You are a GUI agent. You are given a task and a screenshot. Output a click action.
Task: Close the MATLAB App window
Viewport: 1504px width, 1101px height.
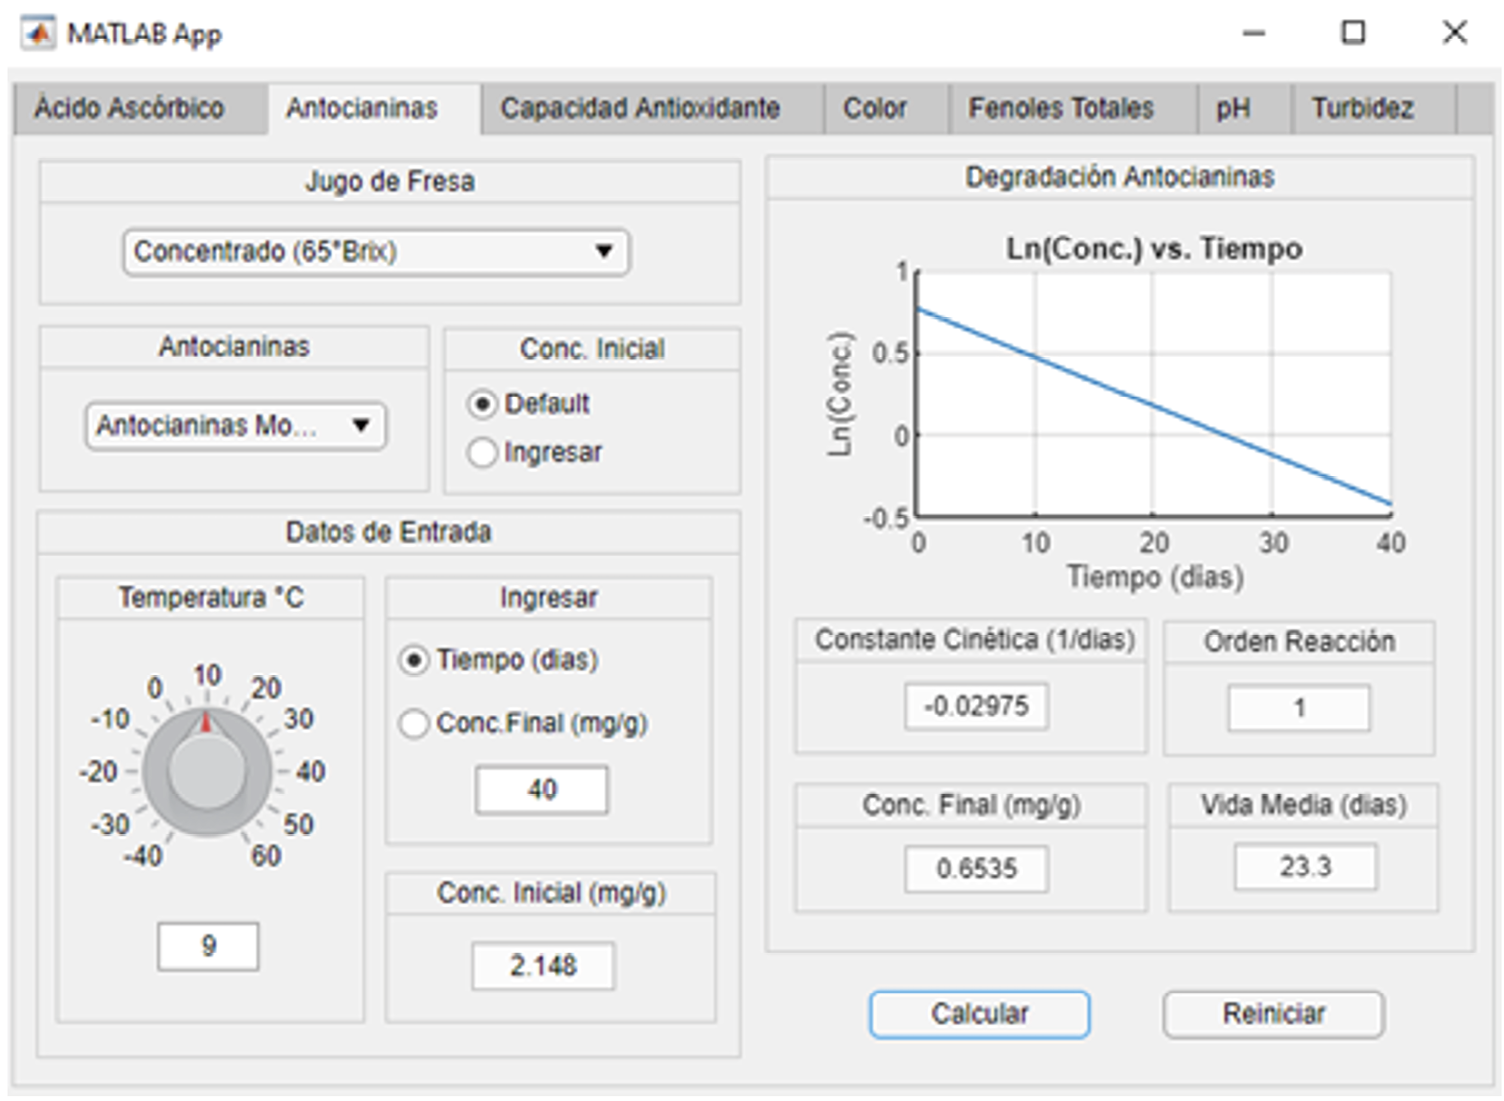1454,33
